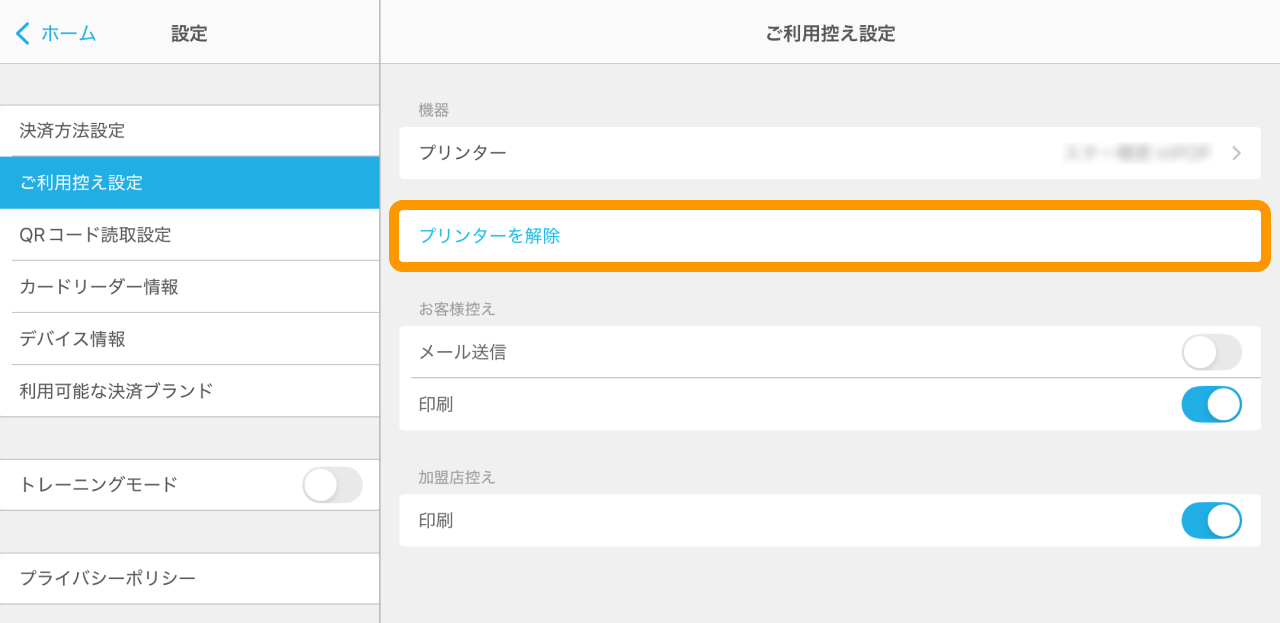The width and height of the screenshot is (1280, 623).
Task: Tap the back chevron beside ホーム
Action: (22, 33)
